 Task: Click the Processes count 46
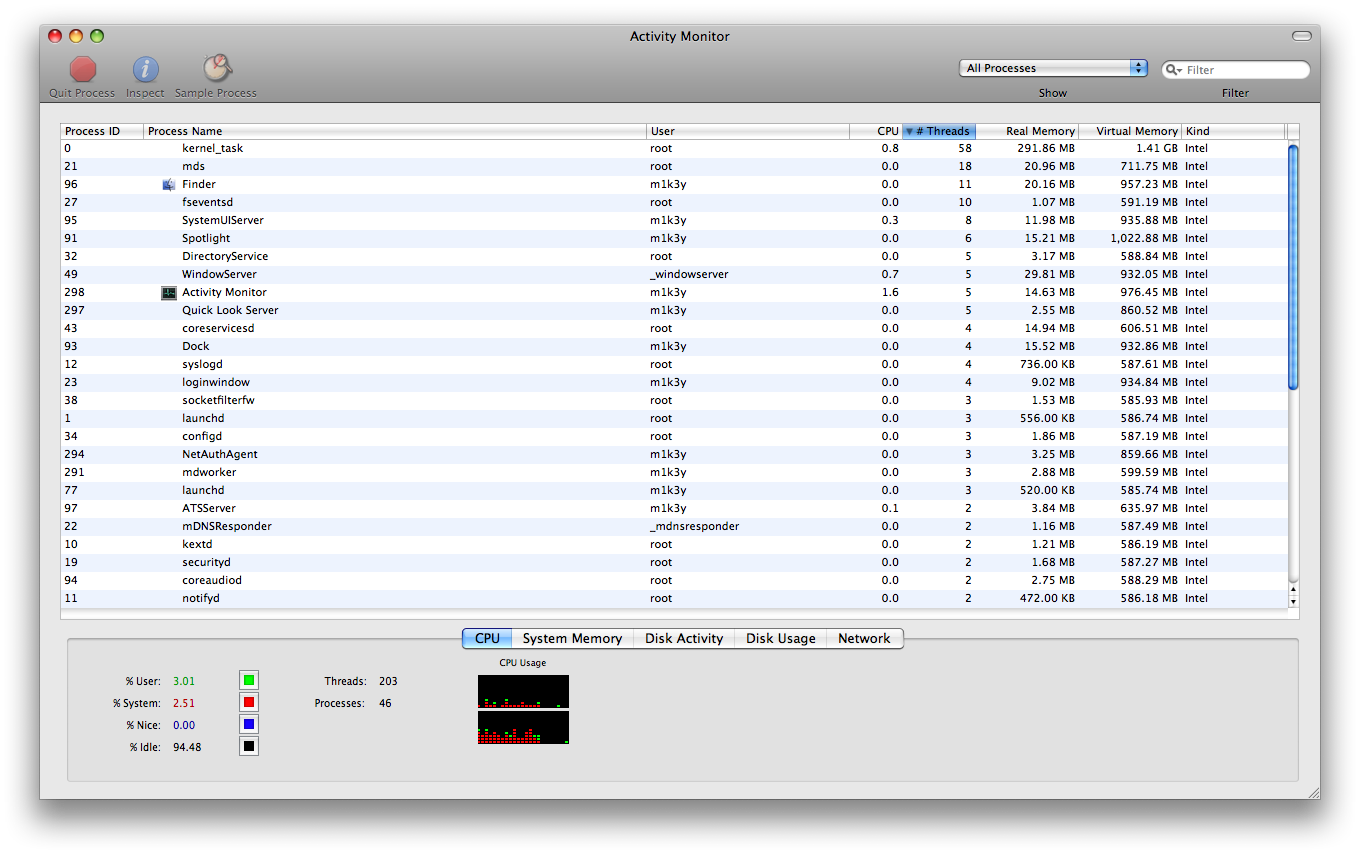click(385, 703)
